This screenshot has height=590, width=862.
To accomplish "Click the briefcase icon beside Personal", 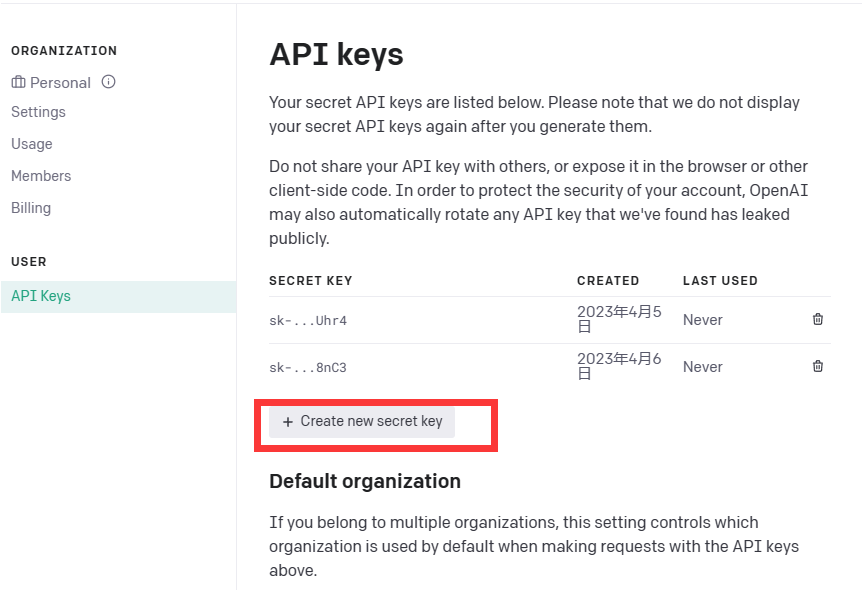I will tap(18, 82).
